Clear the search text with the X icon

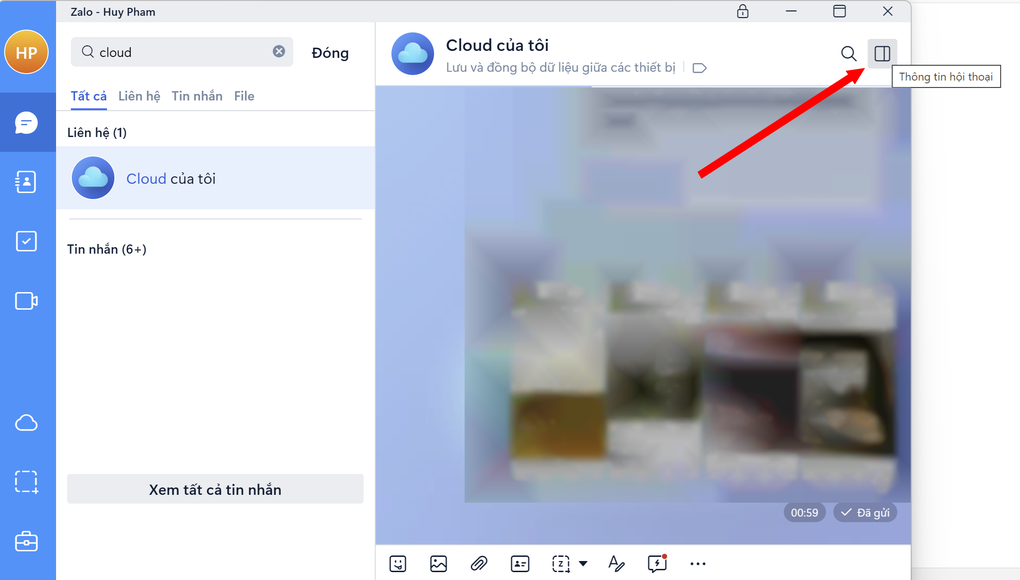pyautogui.click(x=279, y=51)
